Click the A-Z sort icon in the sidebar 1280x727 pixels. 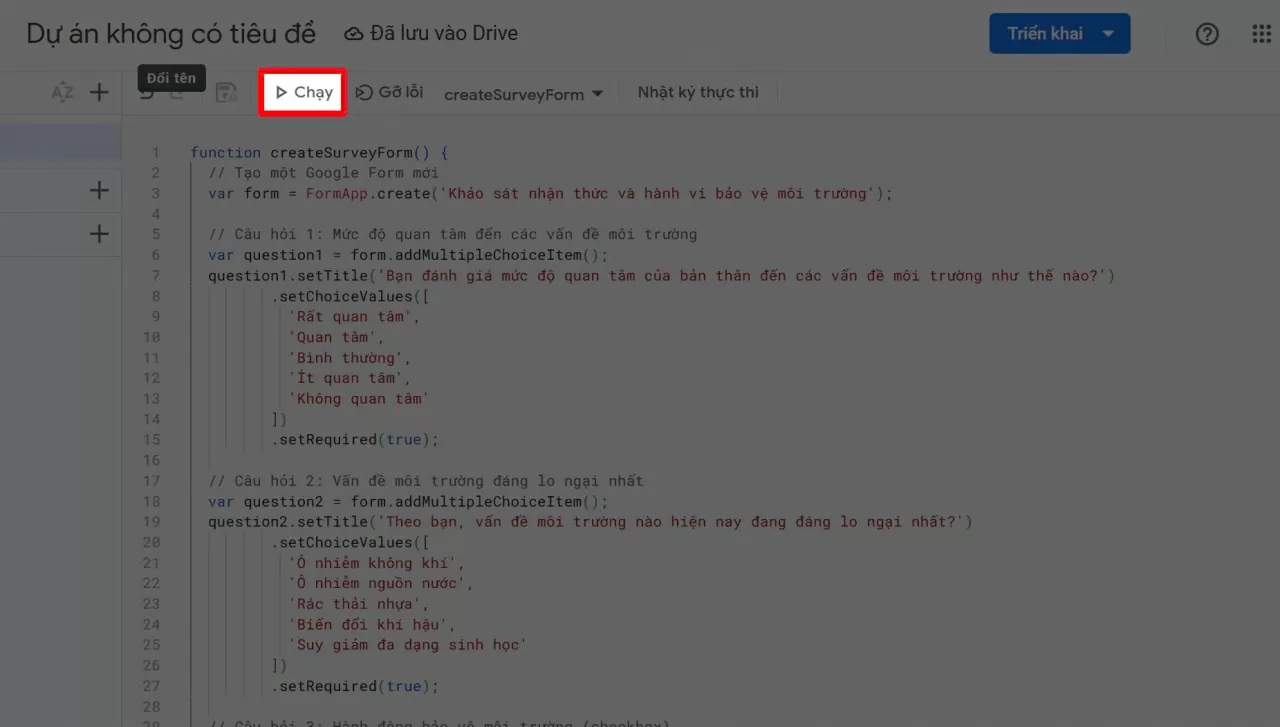coord(62,92)
